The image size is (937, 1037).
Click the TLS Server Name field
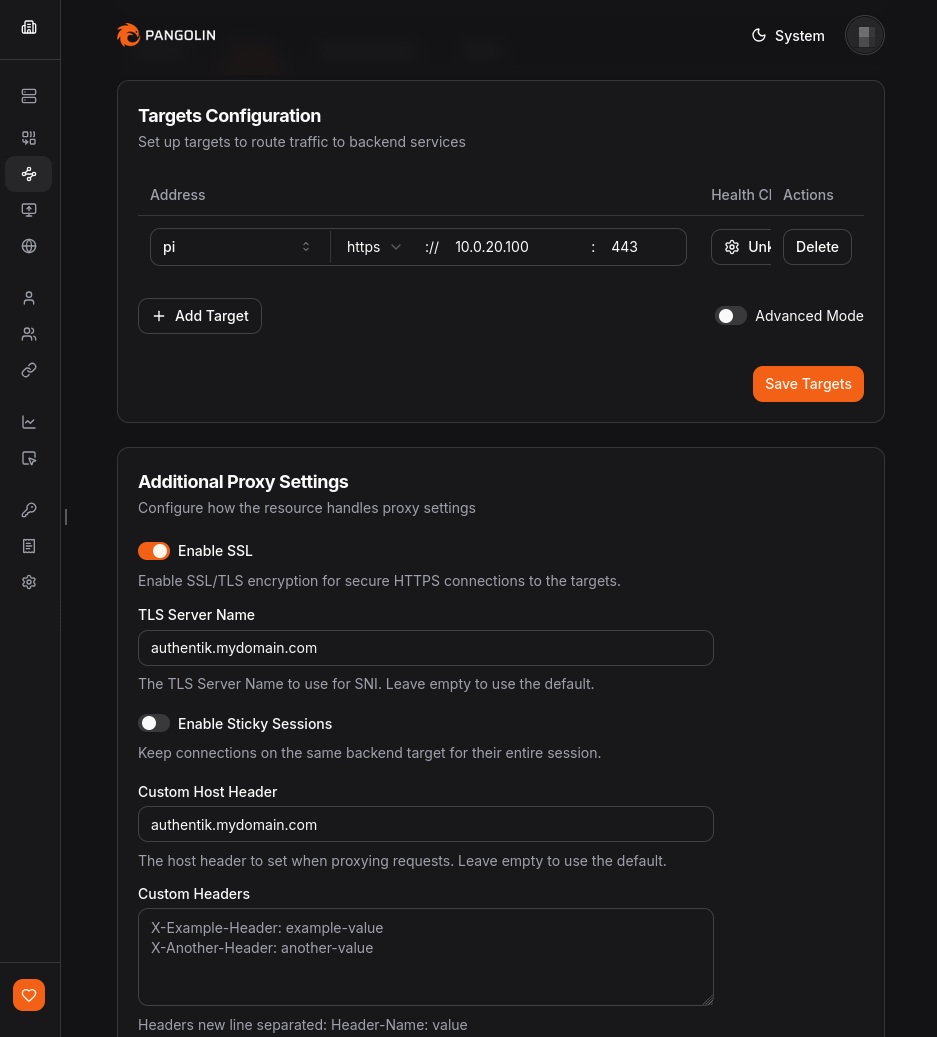(425, 648)
